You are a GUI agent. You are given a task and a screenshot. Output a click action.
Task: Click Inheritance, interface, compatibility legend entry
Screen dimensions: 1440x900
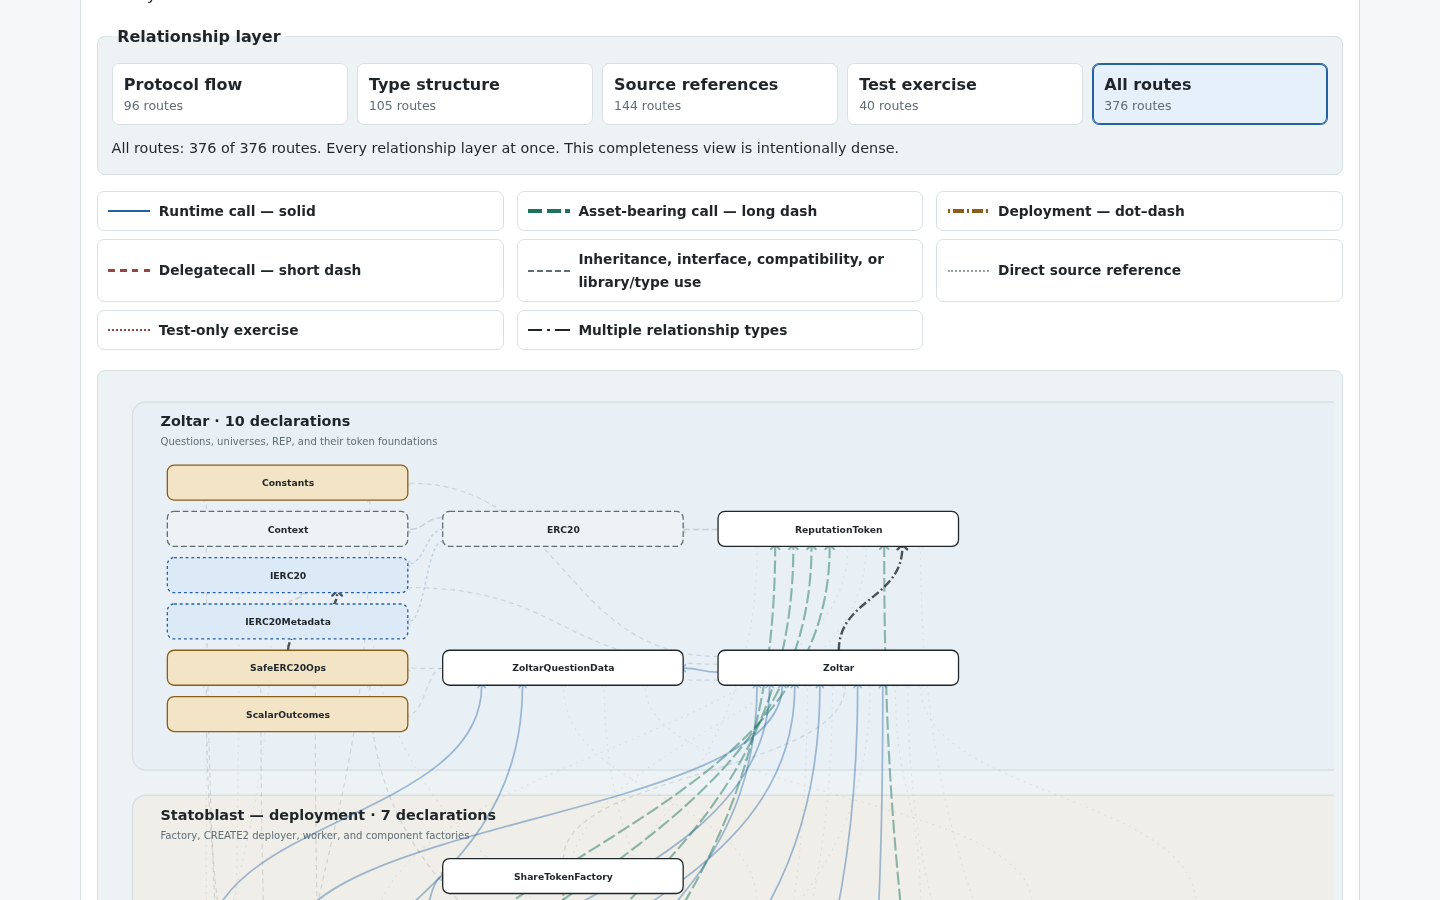click(x=720, y=270)
